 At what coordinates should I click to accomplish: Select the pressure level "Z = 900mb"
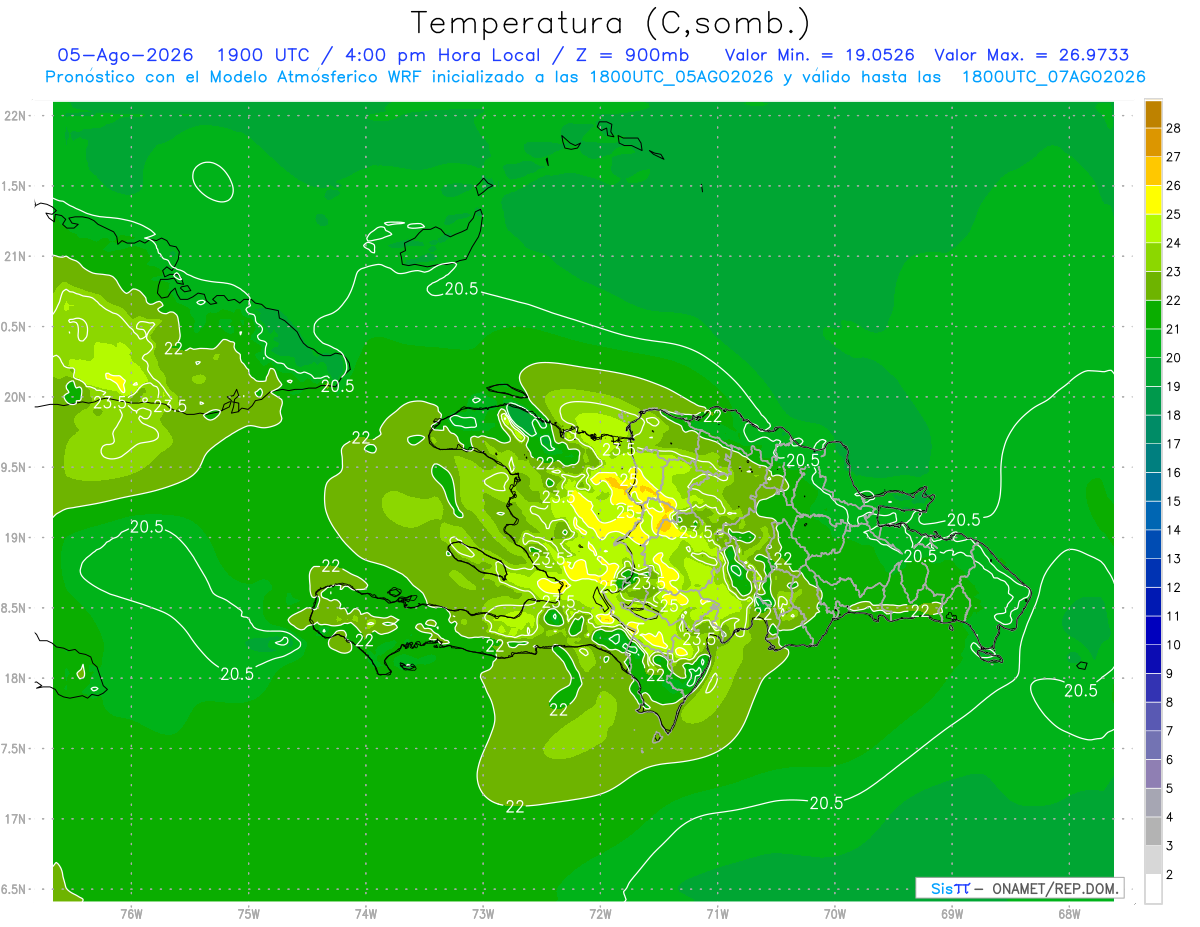click(635, 55)
